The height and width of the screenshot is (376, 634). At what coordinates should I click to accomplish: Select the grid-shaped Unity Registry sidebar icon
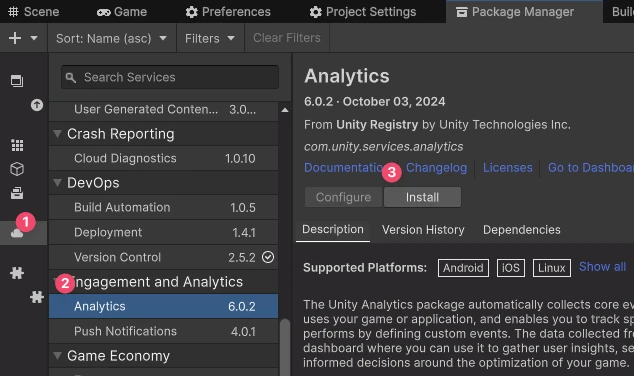pos(17,145)
